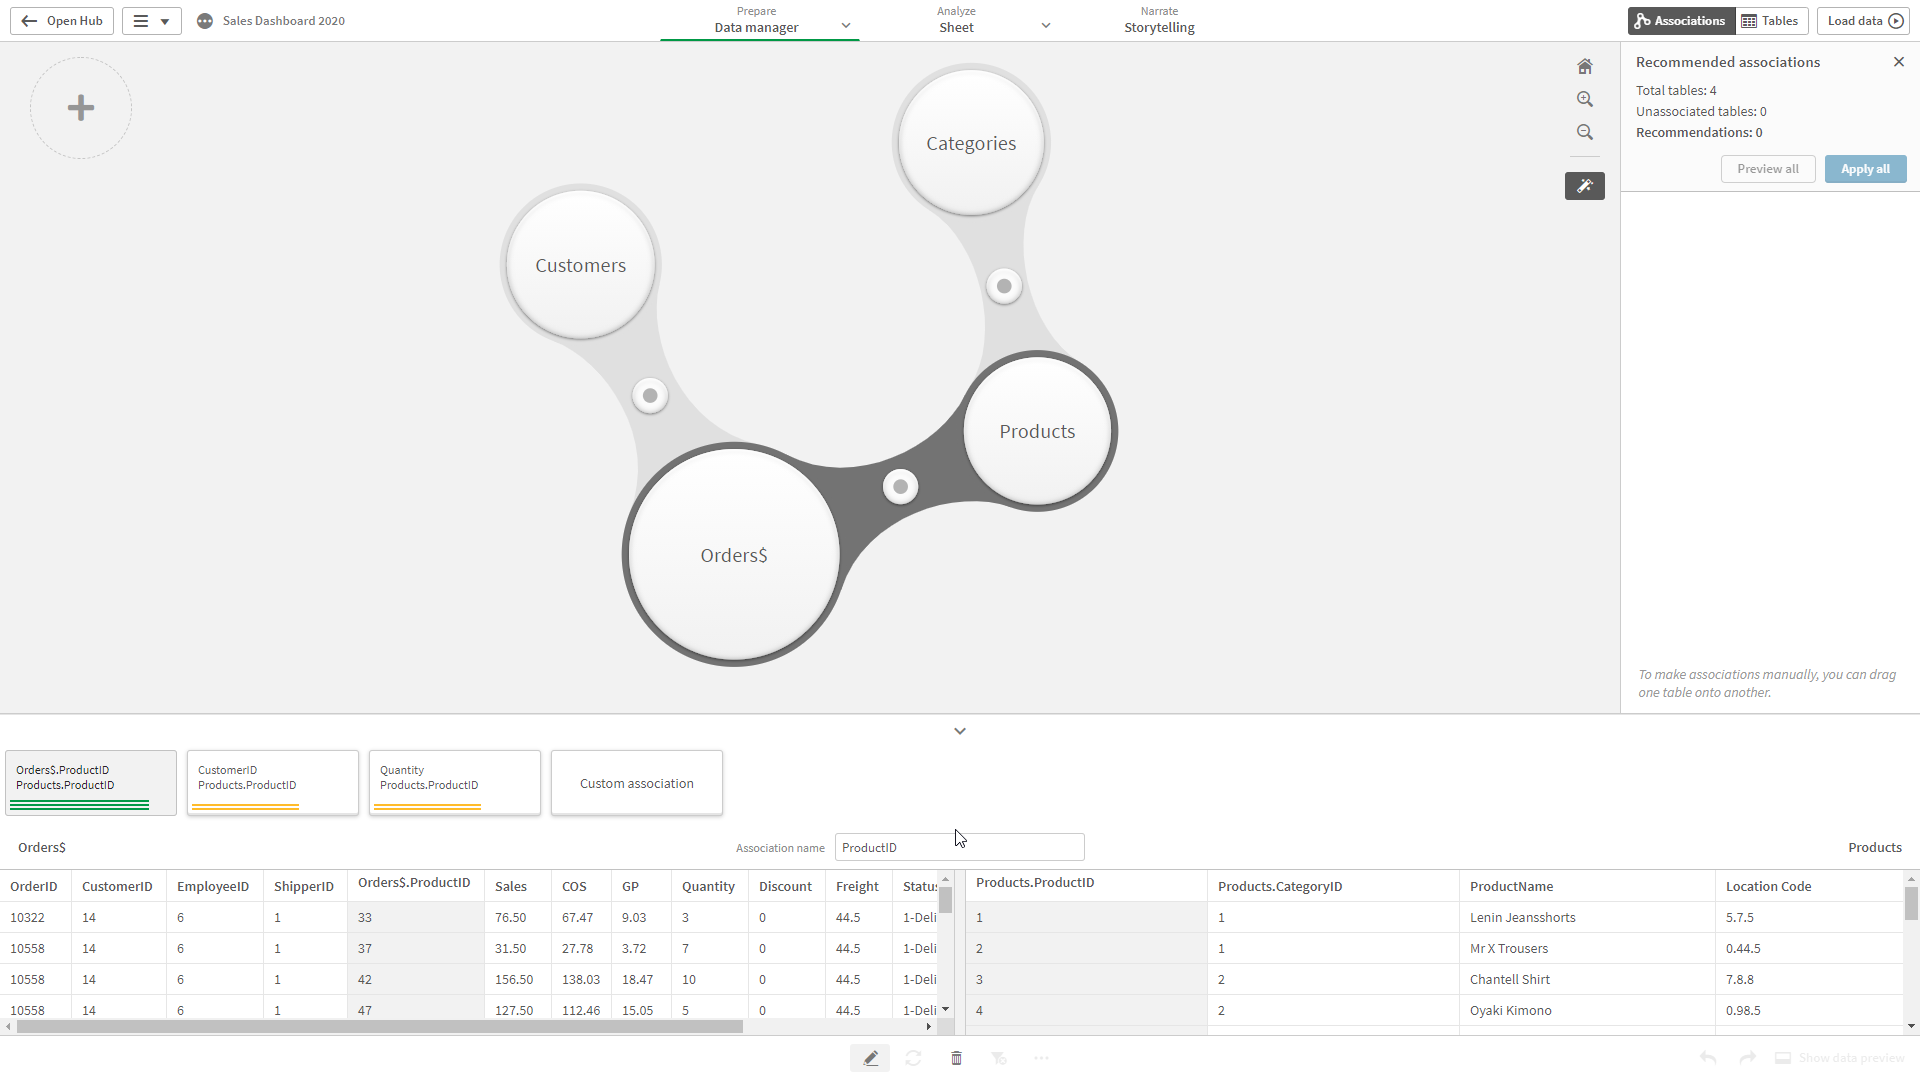Switch to the Tables view
The image size is (1920, 1080).
(x=1771, y=21)
